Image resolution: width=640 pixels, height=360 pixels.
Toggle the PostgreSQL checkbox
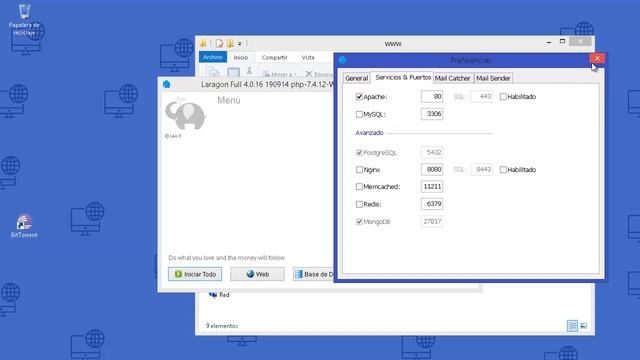pos(359,153)
